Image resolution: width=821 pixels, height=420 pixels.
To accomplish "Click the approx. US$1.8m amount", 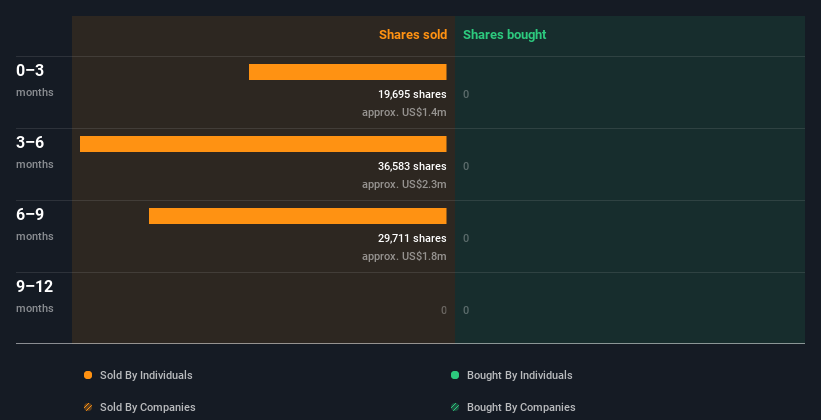I will coord(404,256).
